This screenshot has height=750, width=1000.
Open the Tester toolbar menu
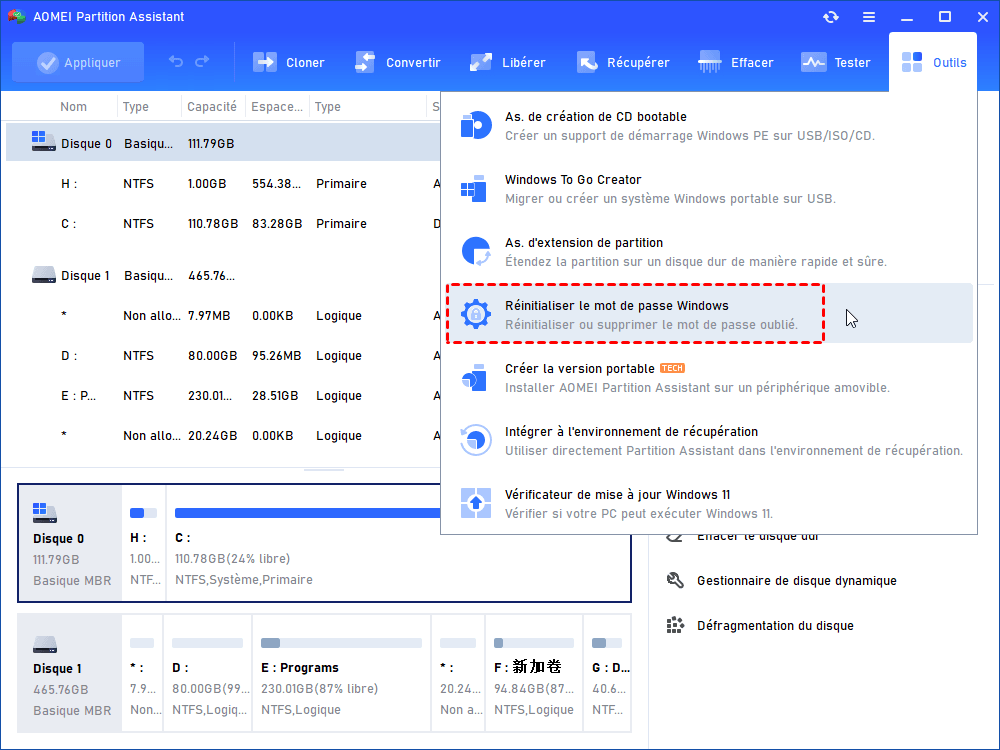(x=835, y=62)
